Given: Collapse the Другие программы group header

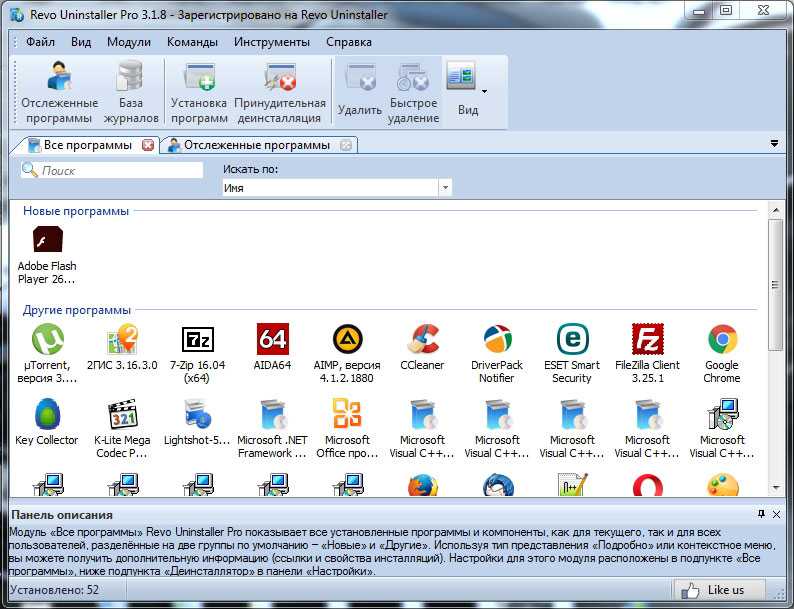Looking at the screenshot, I should pyautogui.click(x=77, y=310).
